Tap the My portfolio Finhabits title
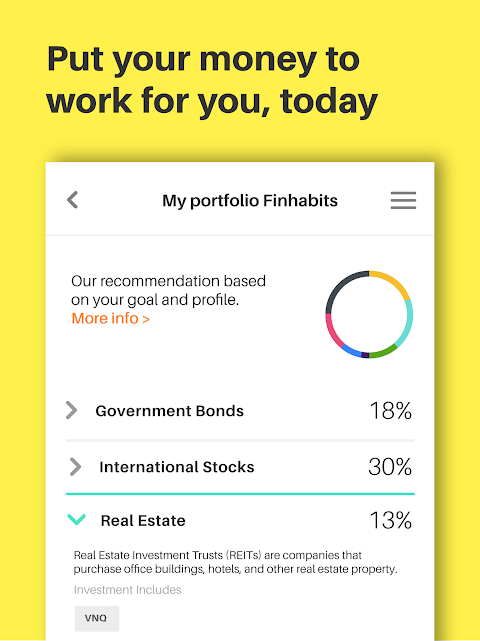This screenshot has width=480, height=641. tap(250, 201)
